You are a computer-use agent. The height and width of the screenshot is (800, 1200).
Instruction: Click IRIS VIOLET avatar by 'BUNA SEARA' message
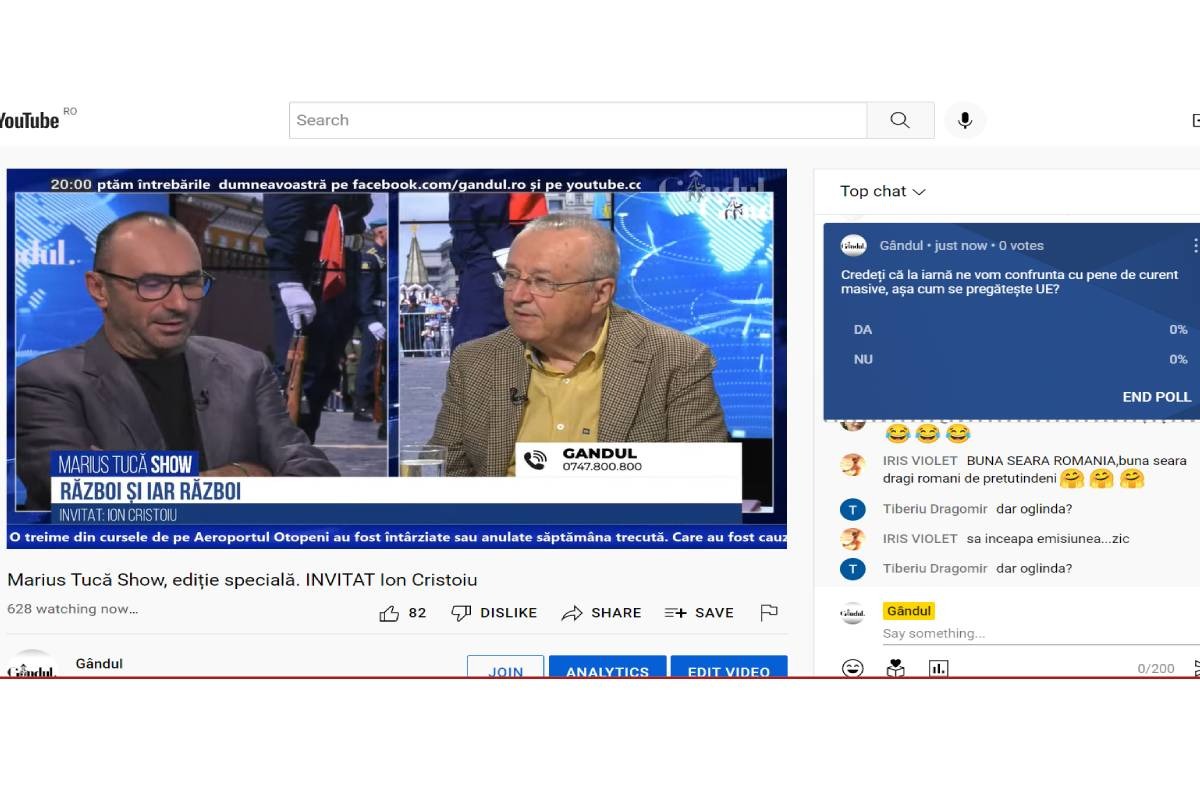852,464
